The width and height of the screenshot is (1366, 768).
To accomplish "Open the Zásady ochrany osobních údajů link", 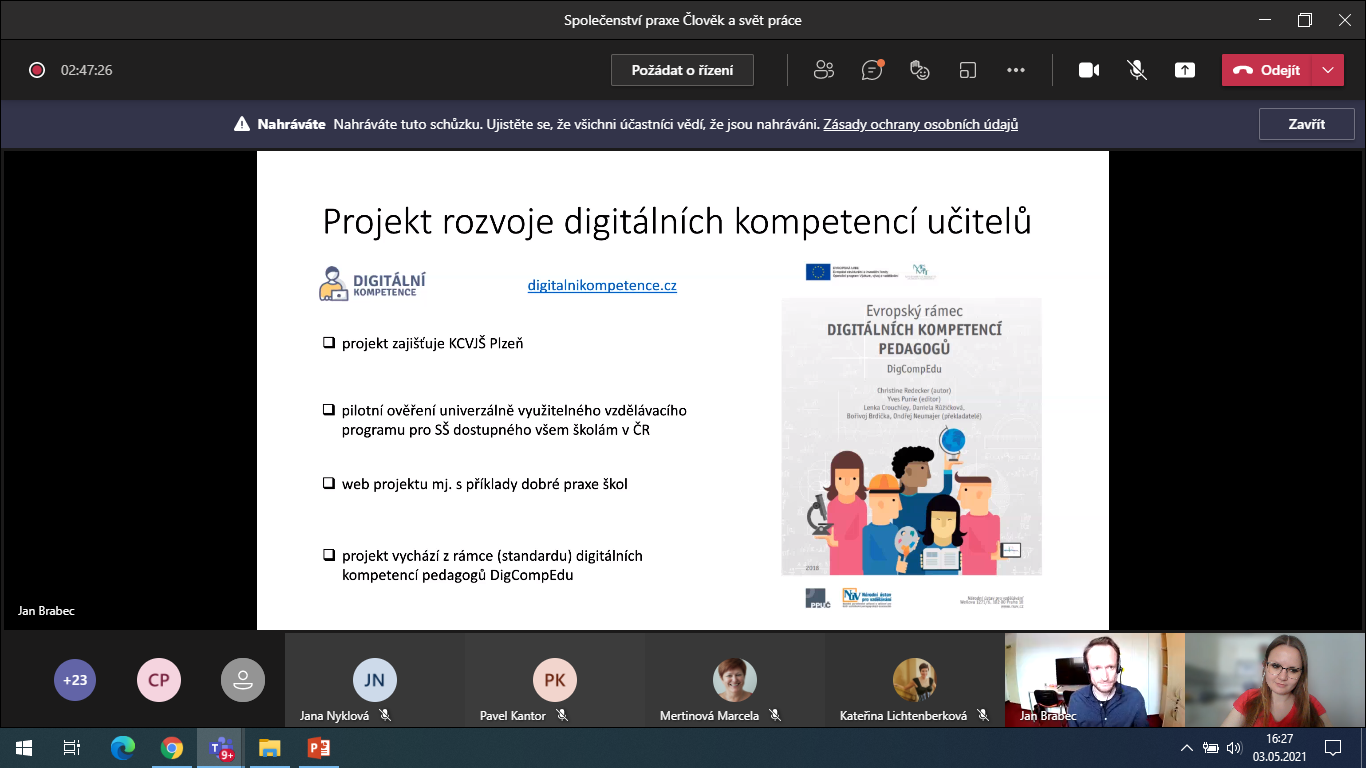I will 920,125.
